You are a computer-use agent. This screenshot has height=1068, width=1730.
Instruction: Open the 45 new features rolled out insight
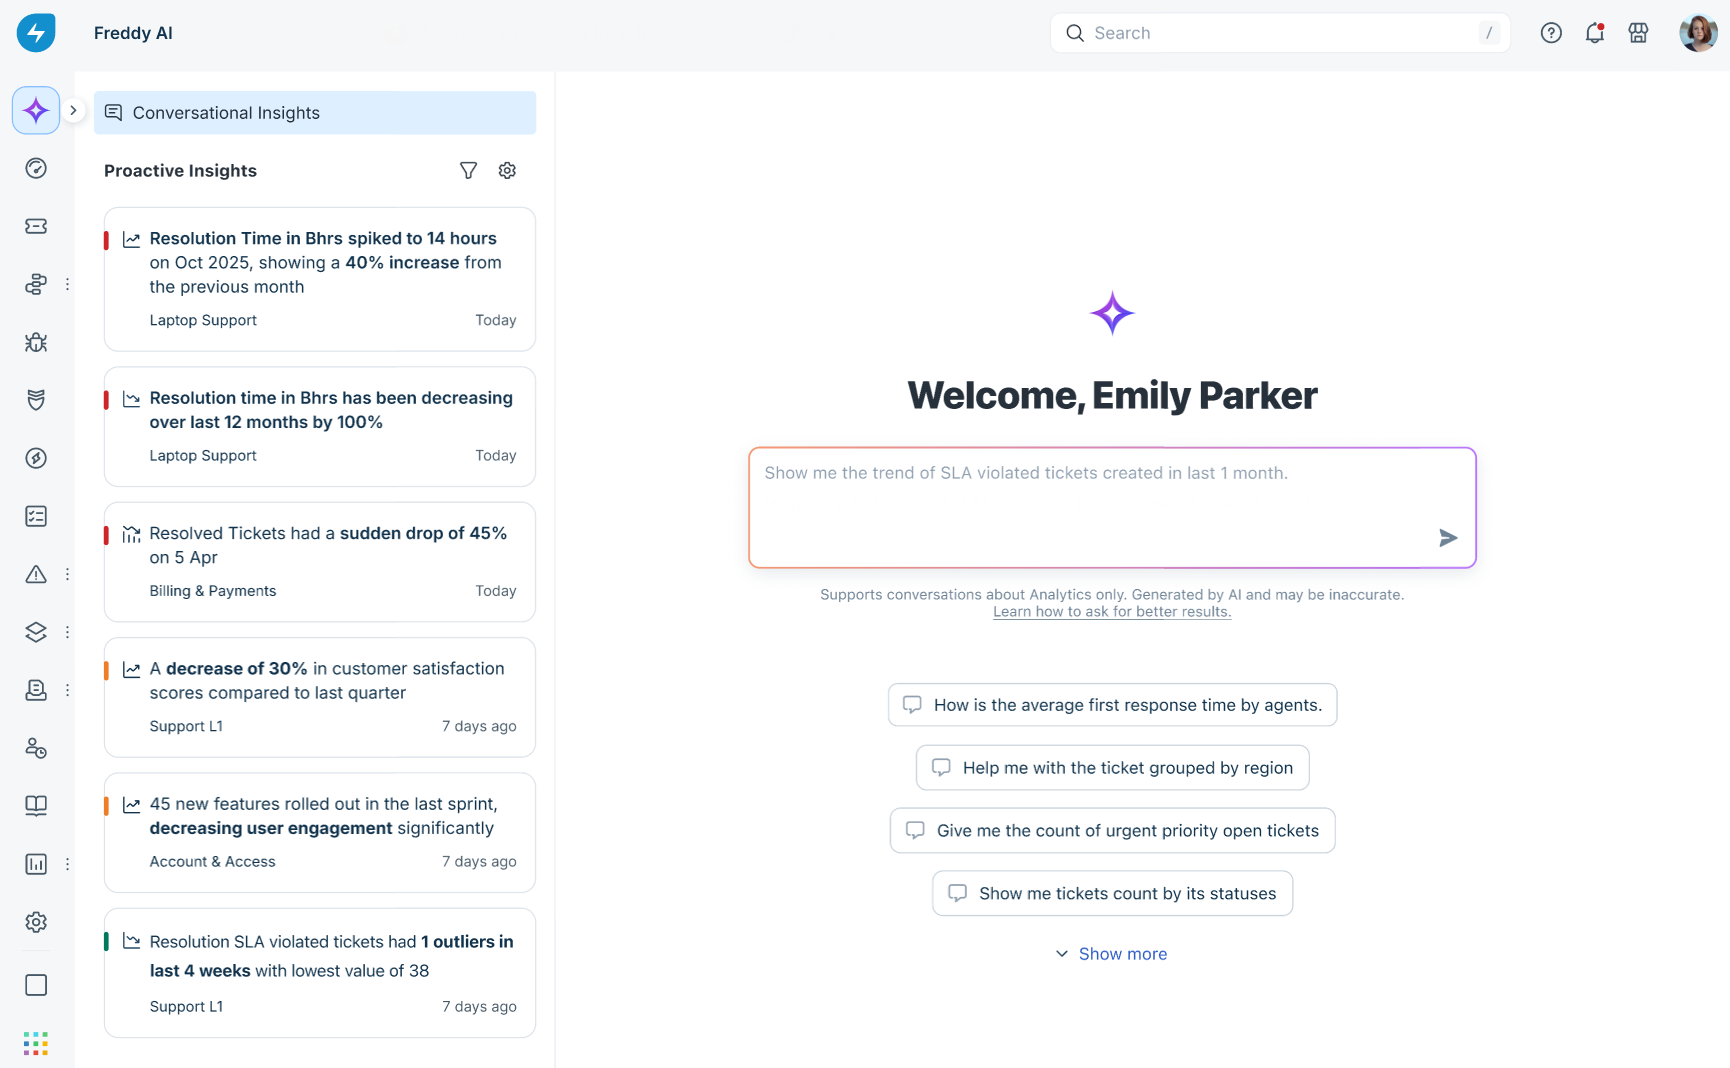(320, 832)
